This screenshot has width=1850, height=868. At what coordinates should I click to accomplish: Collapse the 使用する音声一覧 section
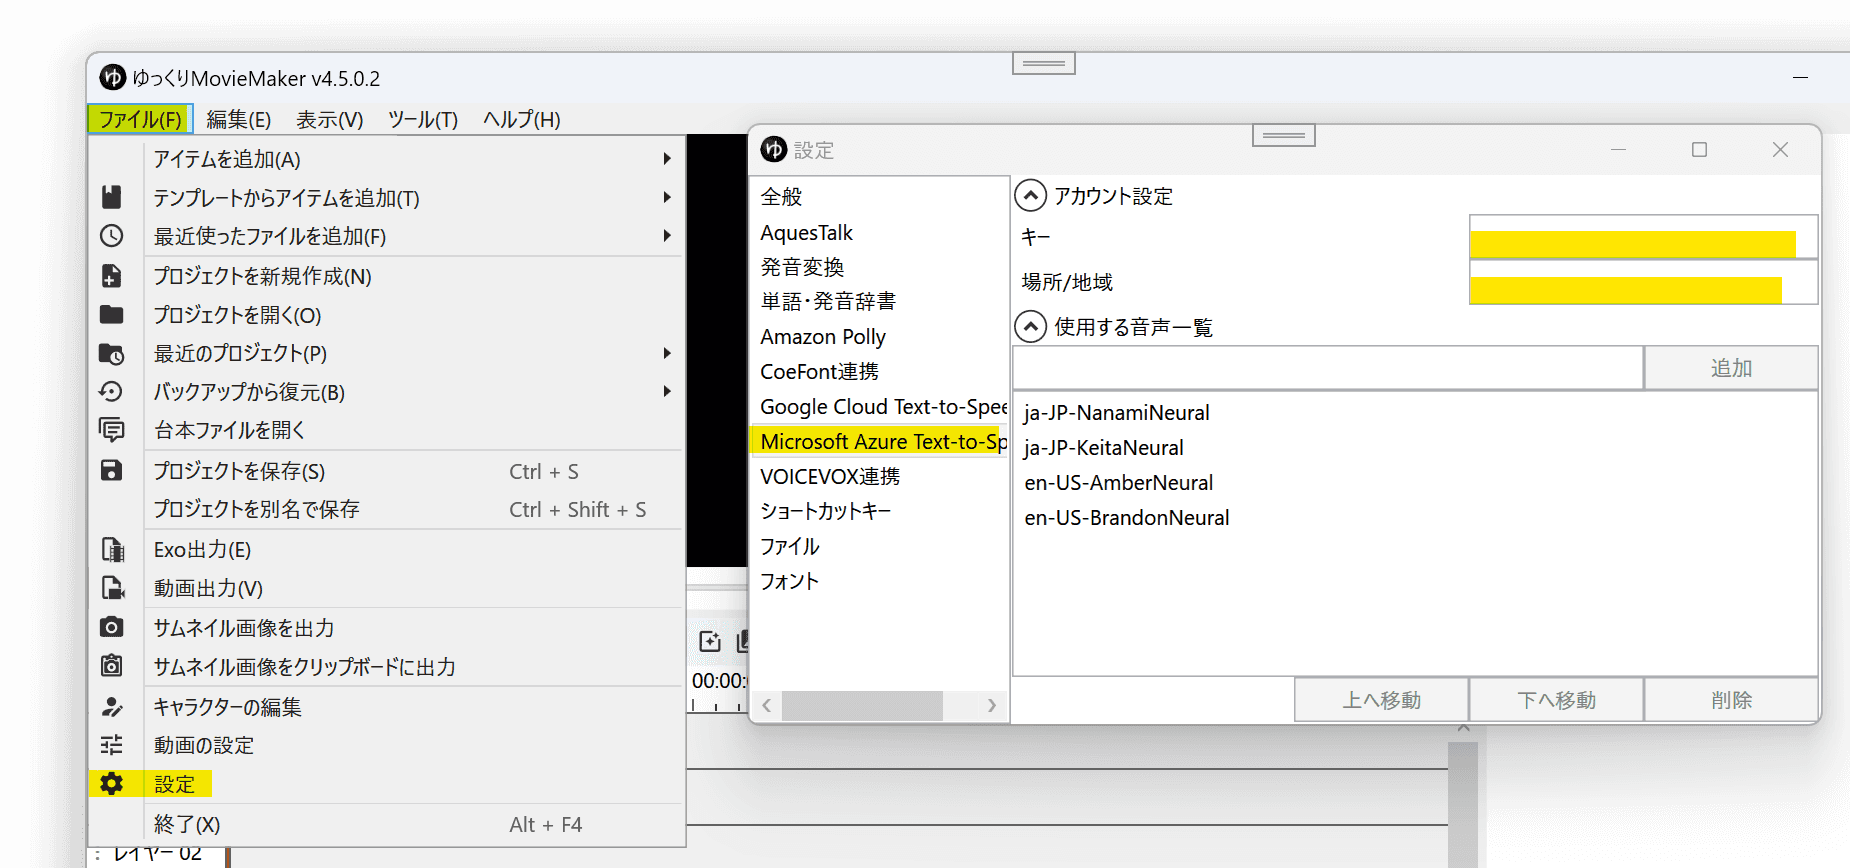point(1031,327)
